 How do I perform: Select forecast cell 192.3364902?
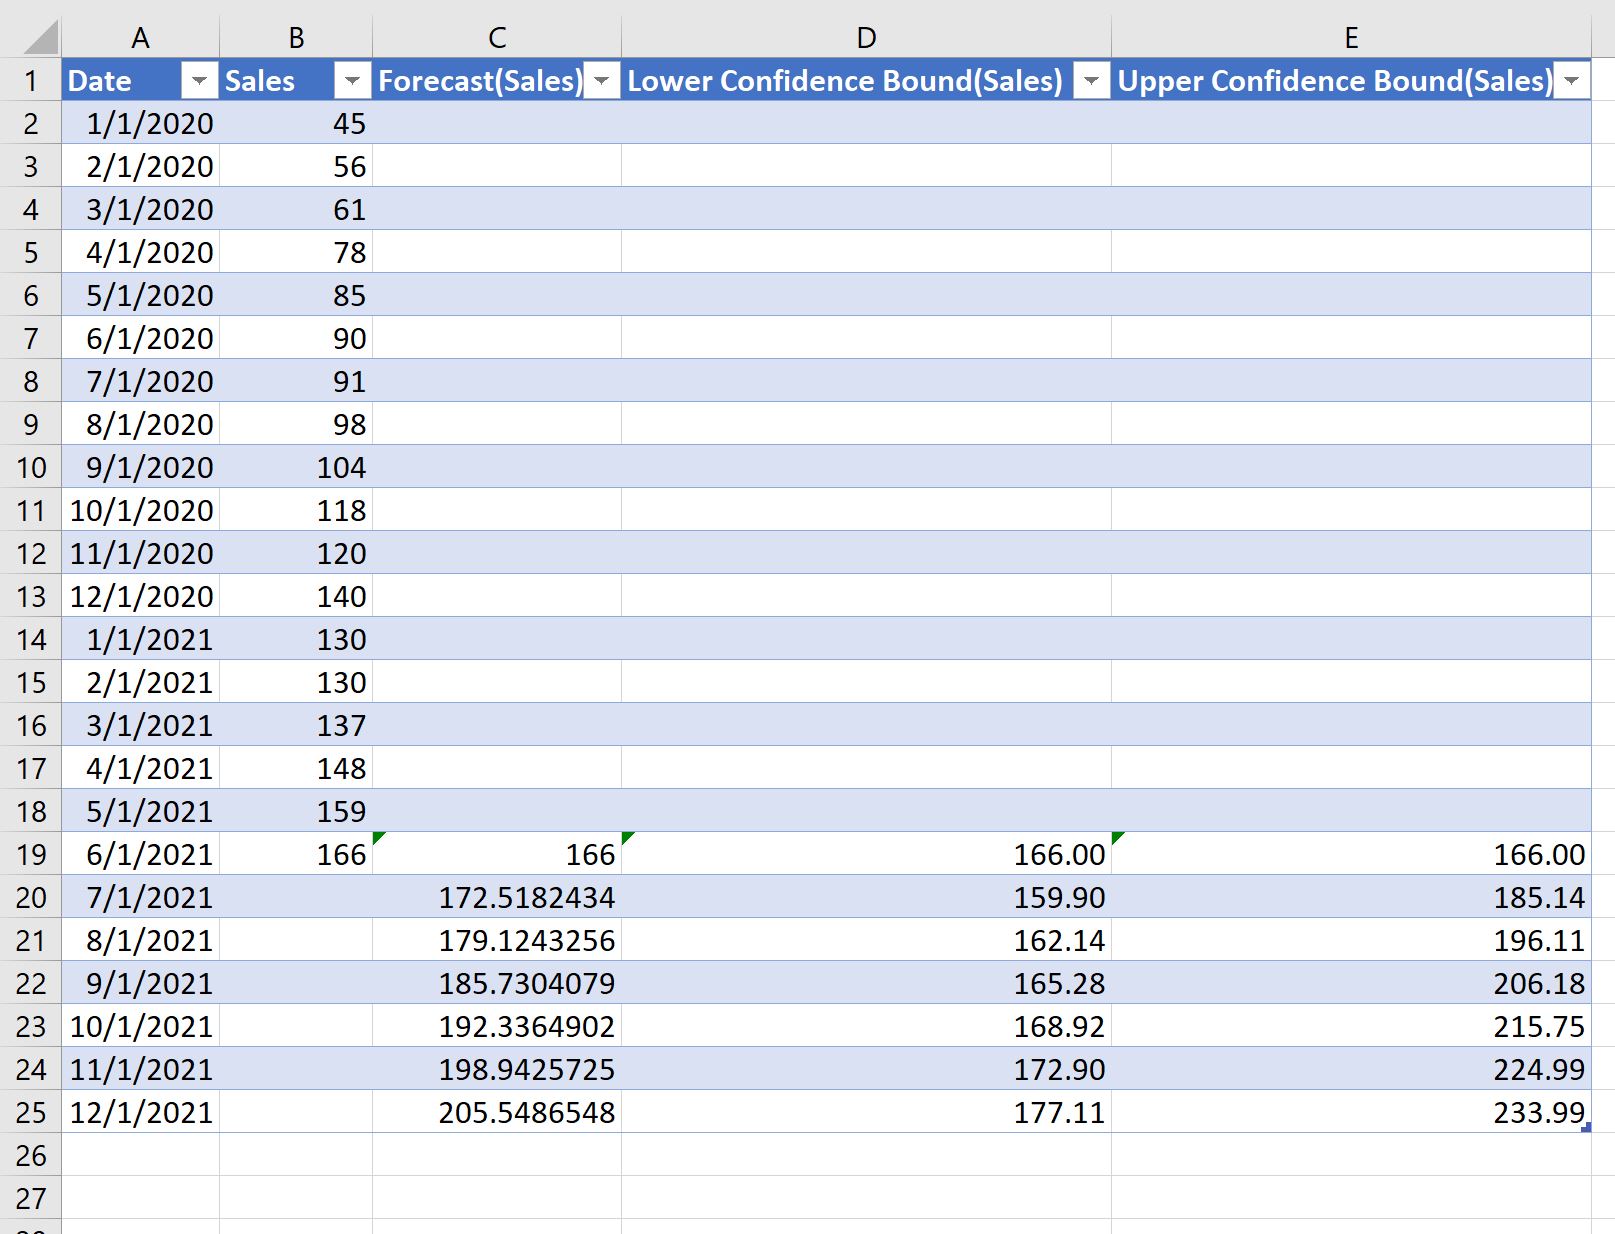497,1027
